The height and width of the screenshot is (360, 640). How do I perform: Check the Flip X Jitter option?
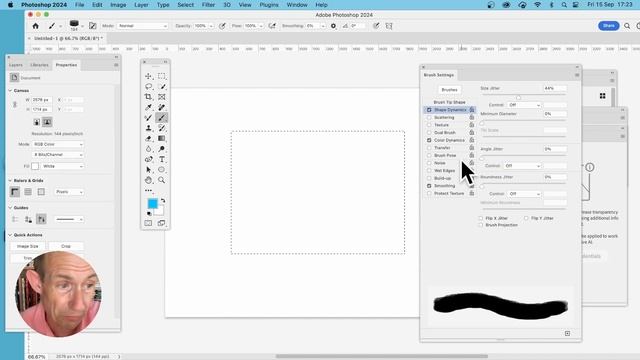point(480,218)
